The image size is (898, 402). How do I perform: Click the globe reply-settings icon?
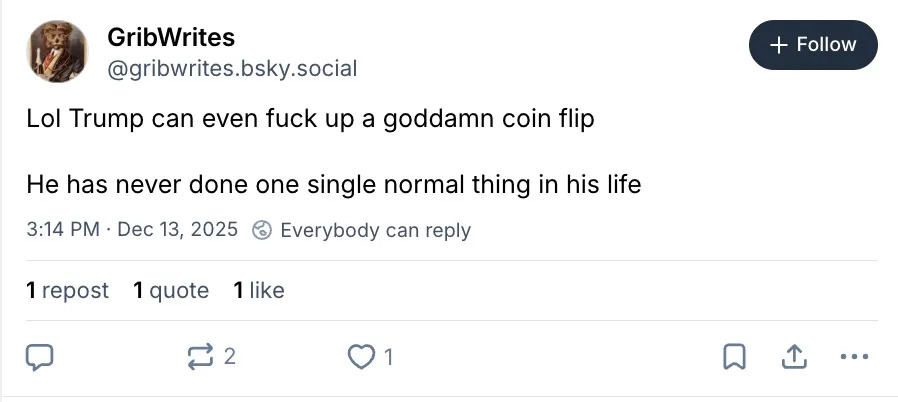click(x=262, y=230)
